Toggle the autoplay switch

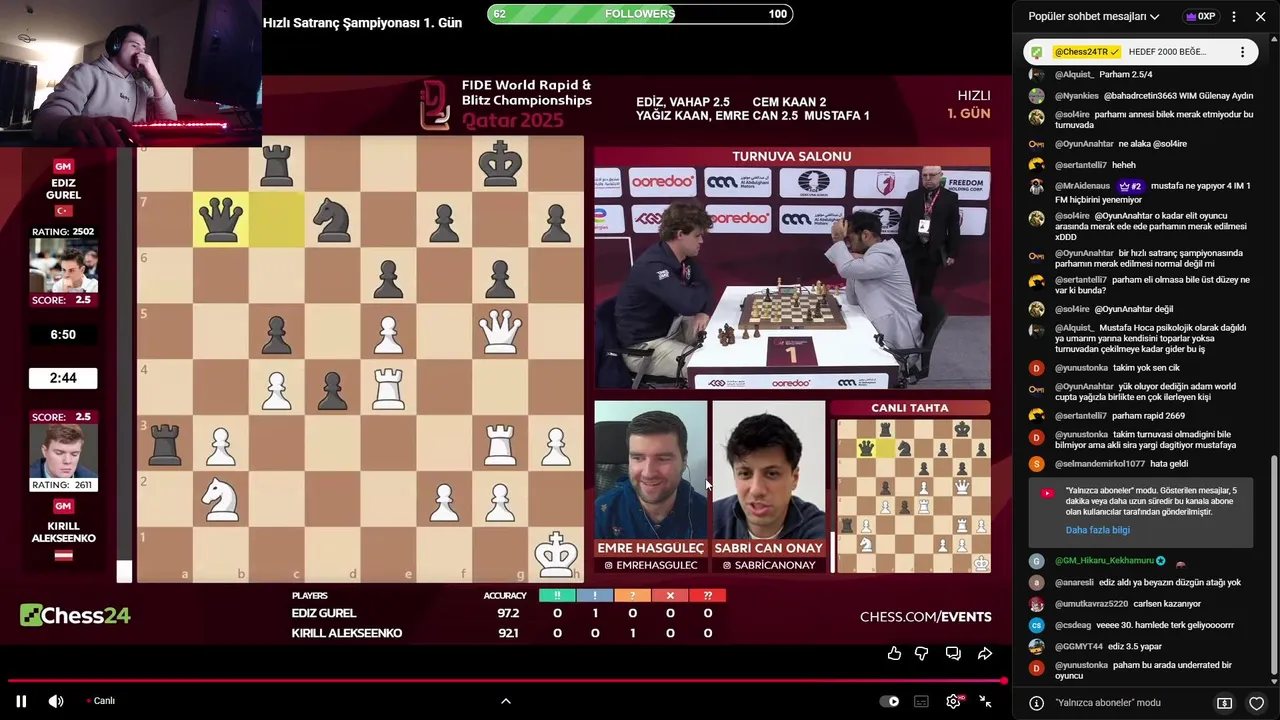[x=889, y=702]
